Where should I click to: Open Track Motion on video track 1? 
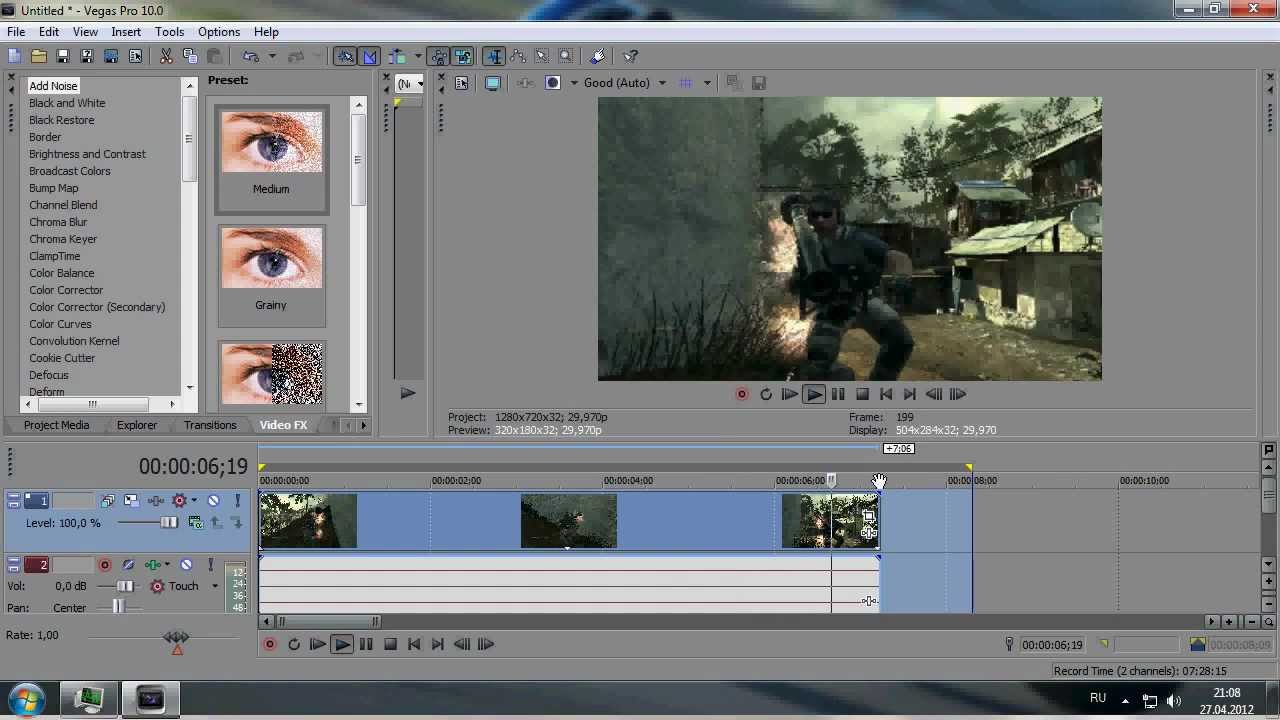pos(132,500)
